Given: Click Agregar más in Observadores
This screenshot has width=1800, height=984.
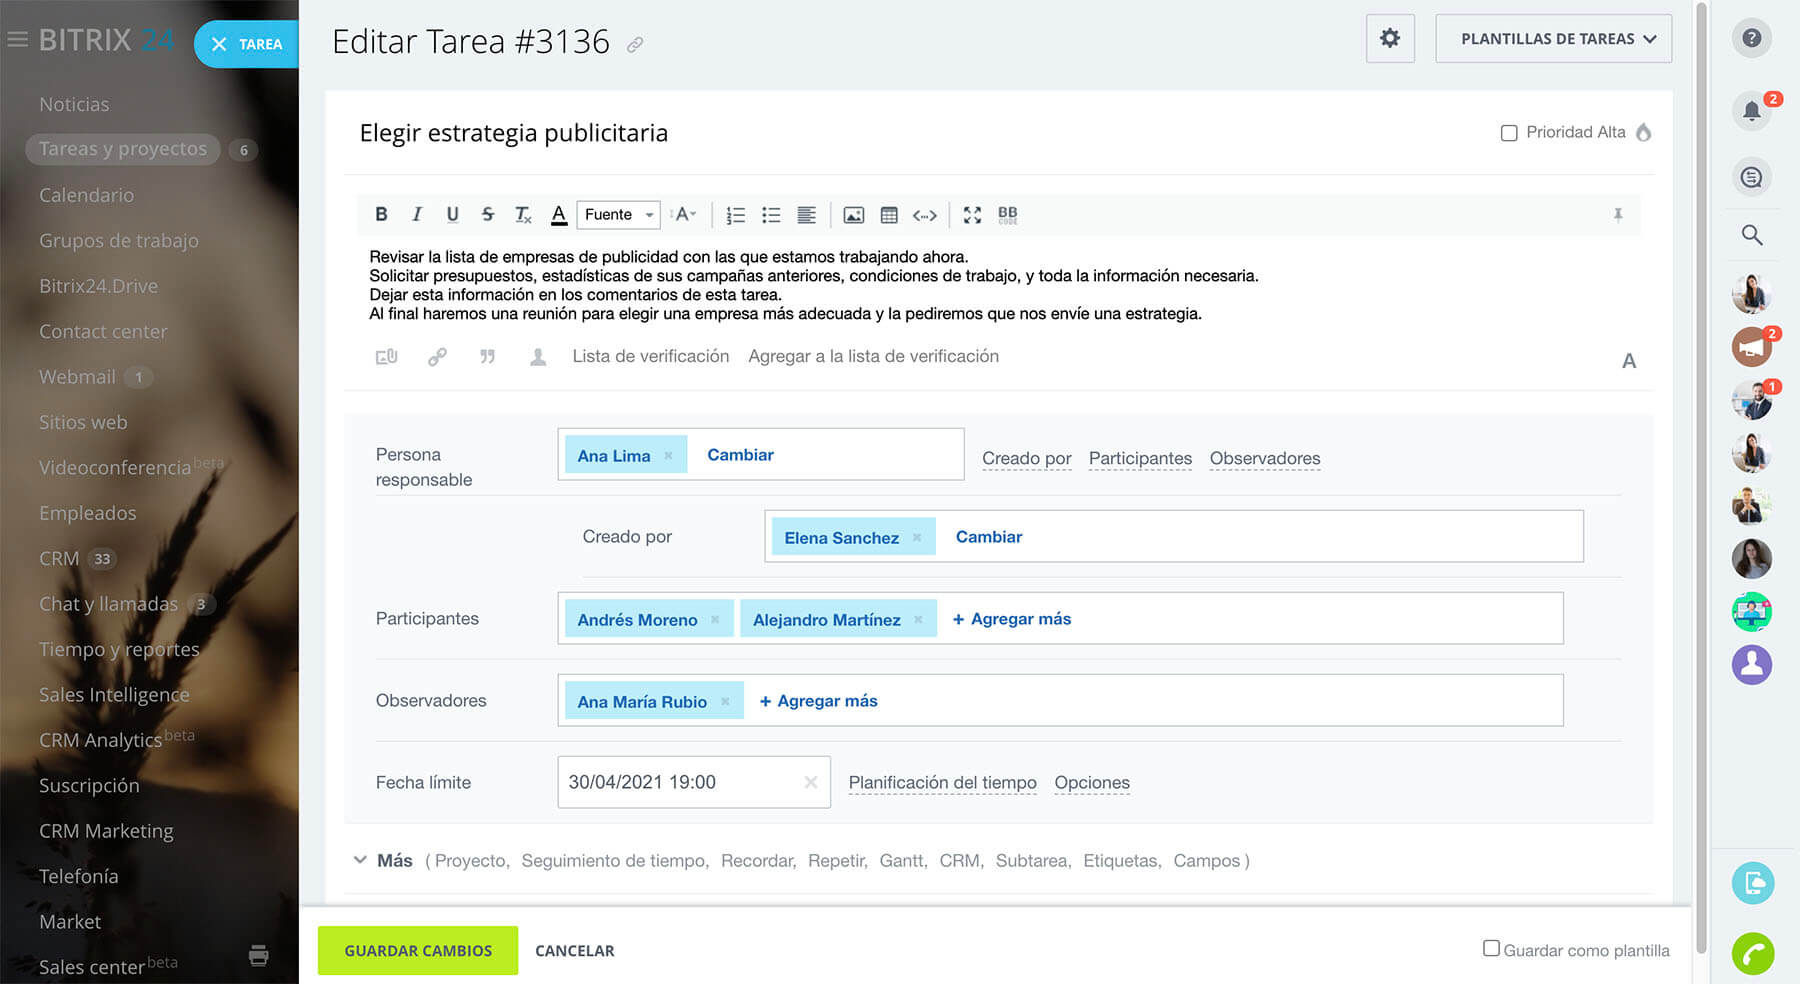Looking at the screenshot, I should 818,701.
